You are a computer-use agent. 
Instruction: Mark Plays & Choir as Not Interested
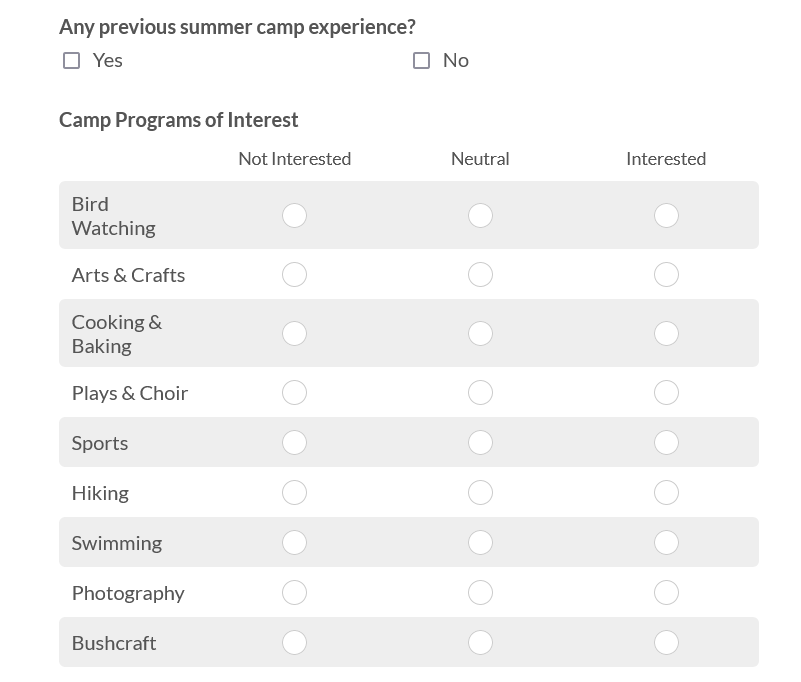(294, 393)
